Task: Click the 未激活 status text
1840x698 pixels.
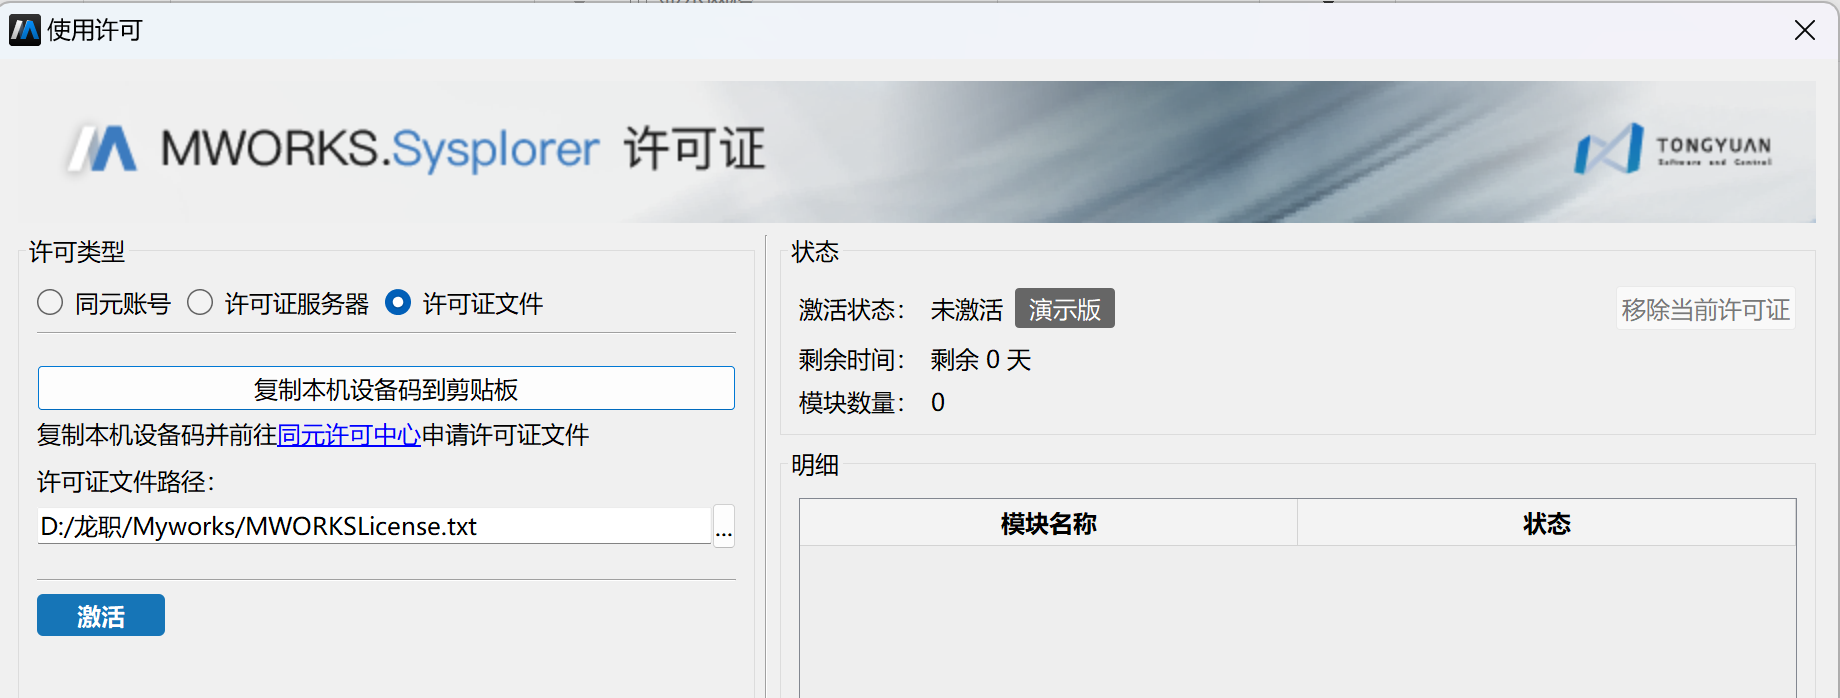Action: coord(967,310)
